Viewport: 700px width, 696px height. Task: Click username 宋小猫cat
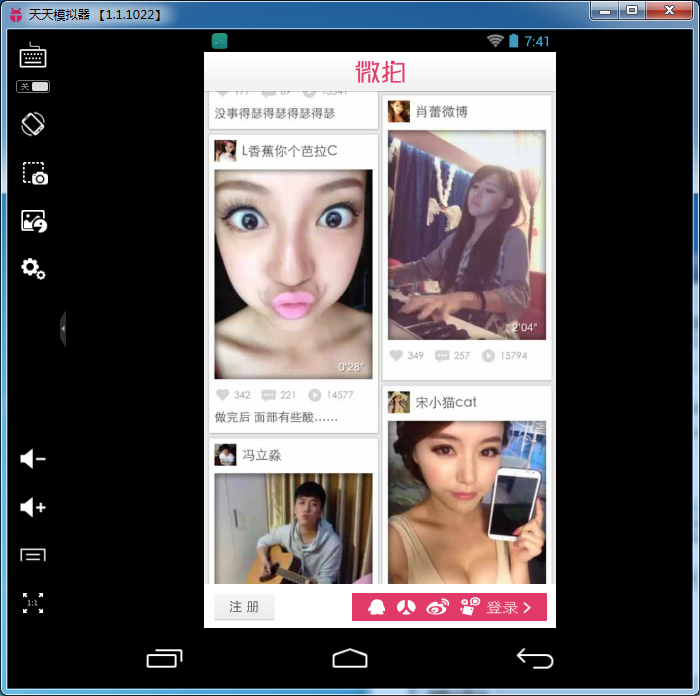[x=446, y=402]
